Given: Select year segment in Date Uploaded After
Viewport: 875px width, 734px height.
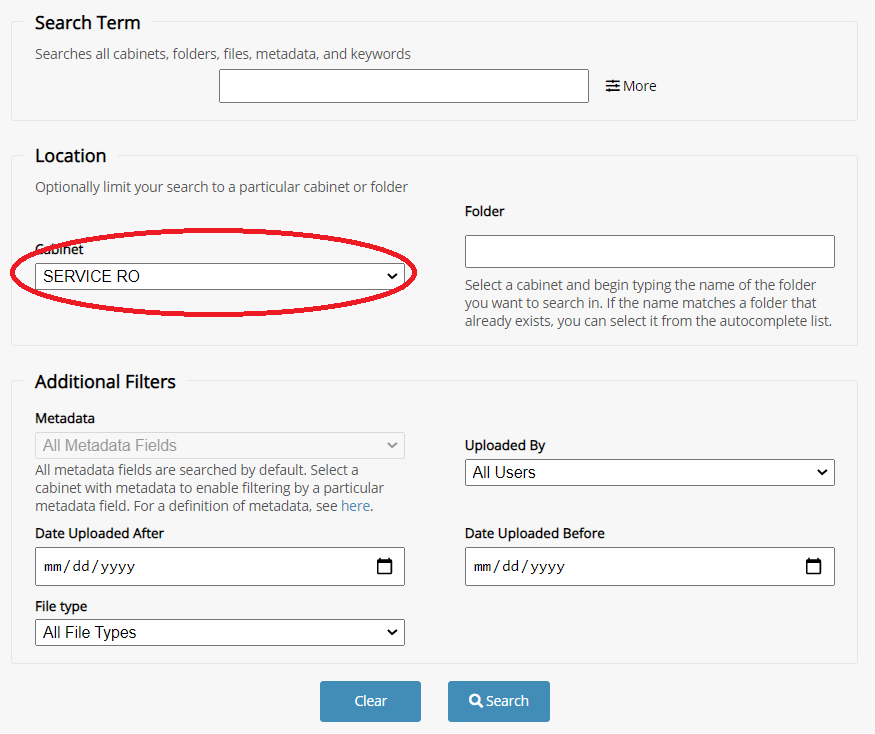Looking at the screenshot, I should [x=118, y=567].
